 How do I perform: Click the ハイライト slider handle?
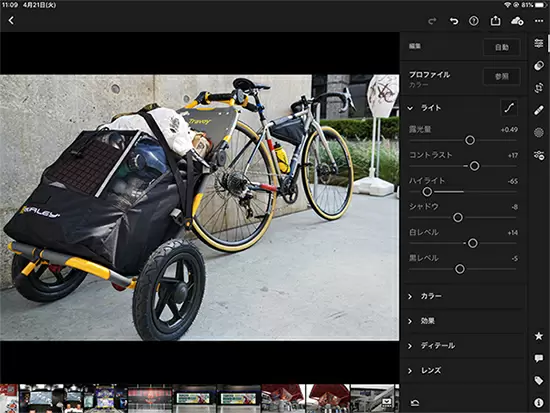pos(427,192)
